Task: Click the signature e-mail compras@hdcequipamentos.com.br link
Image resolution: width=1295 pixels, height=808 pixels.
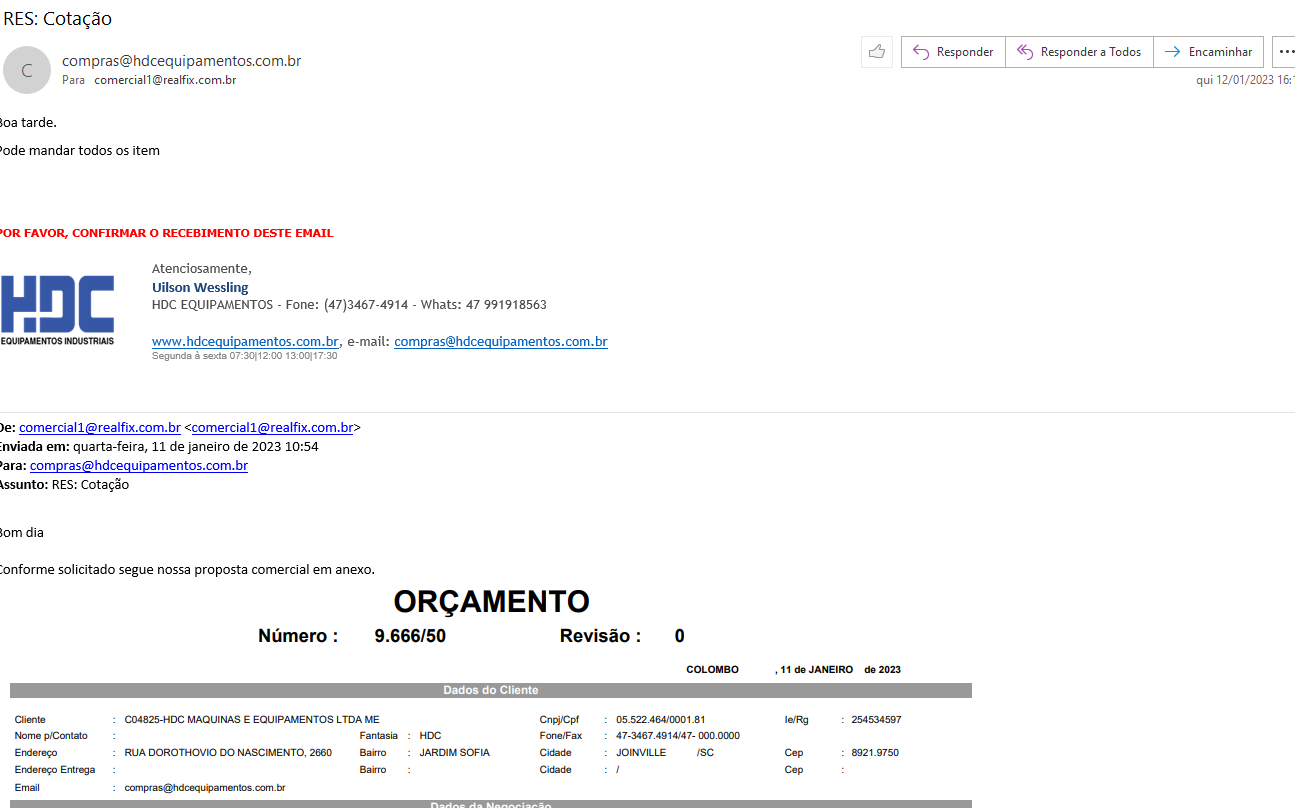Action: 500,341
